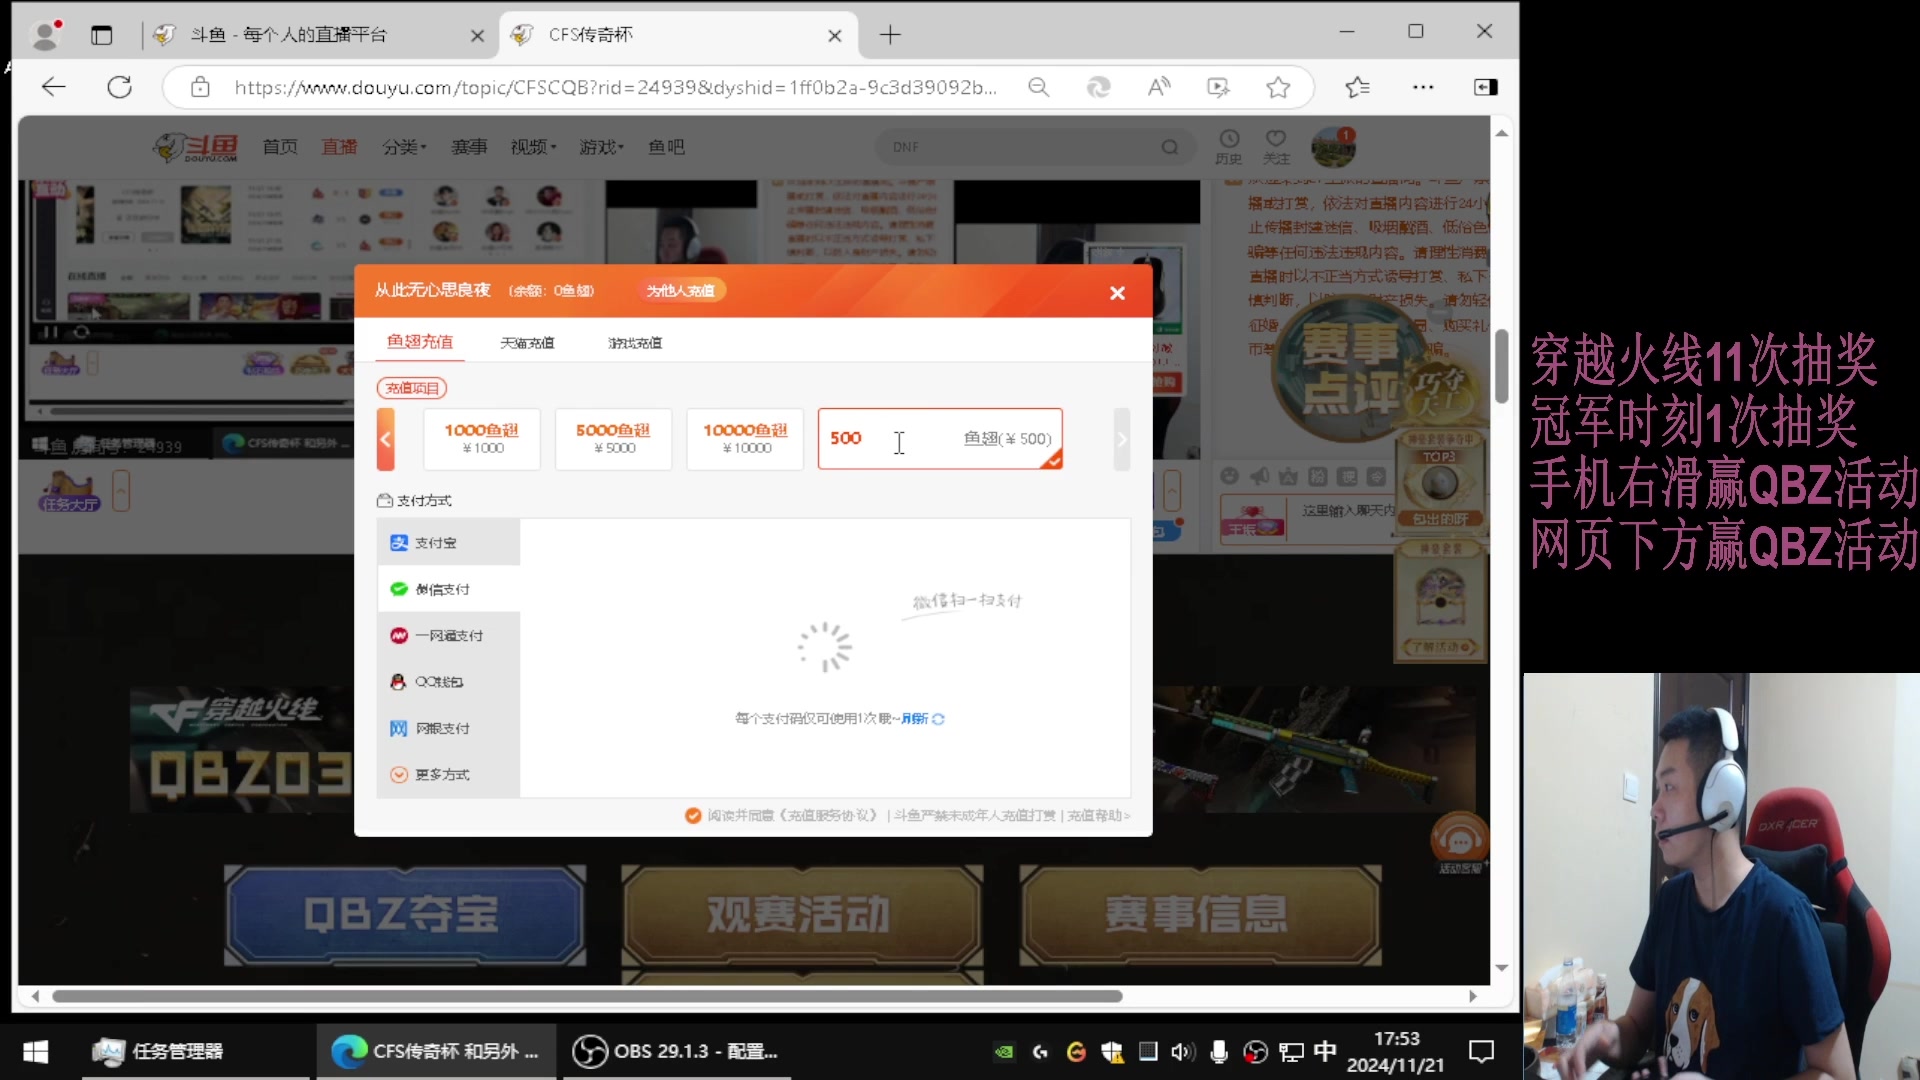Screen dimensions: 1920x1080
Task: Open the zoom magnifier icon in address bar
Action: pyautogui.click(x=1039, y=87)
